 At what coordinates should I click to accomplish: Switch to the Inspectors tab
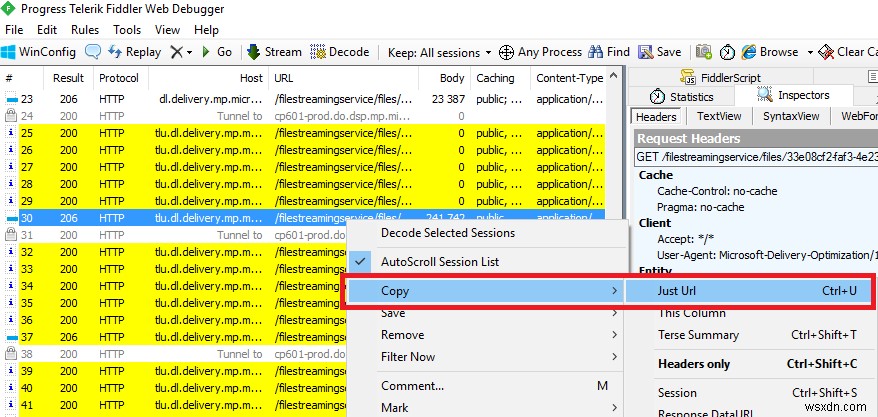793,95
